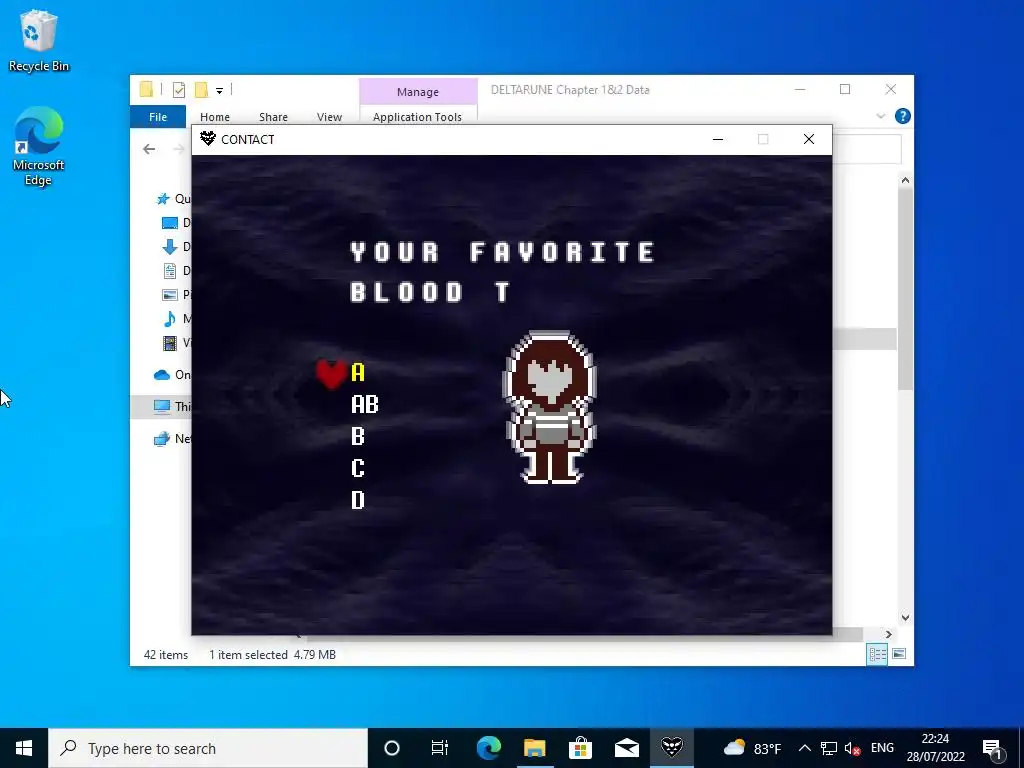1024x768 pixels.
Task: Switch Explorer to details view
Action: tap(877, 654)
